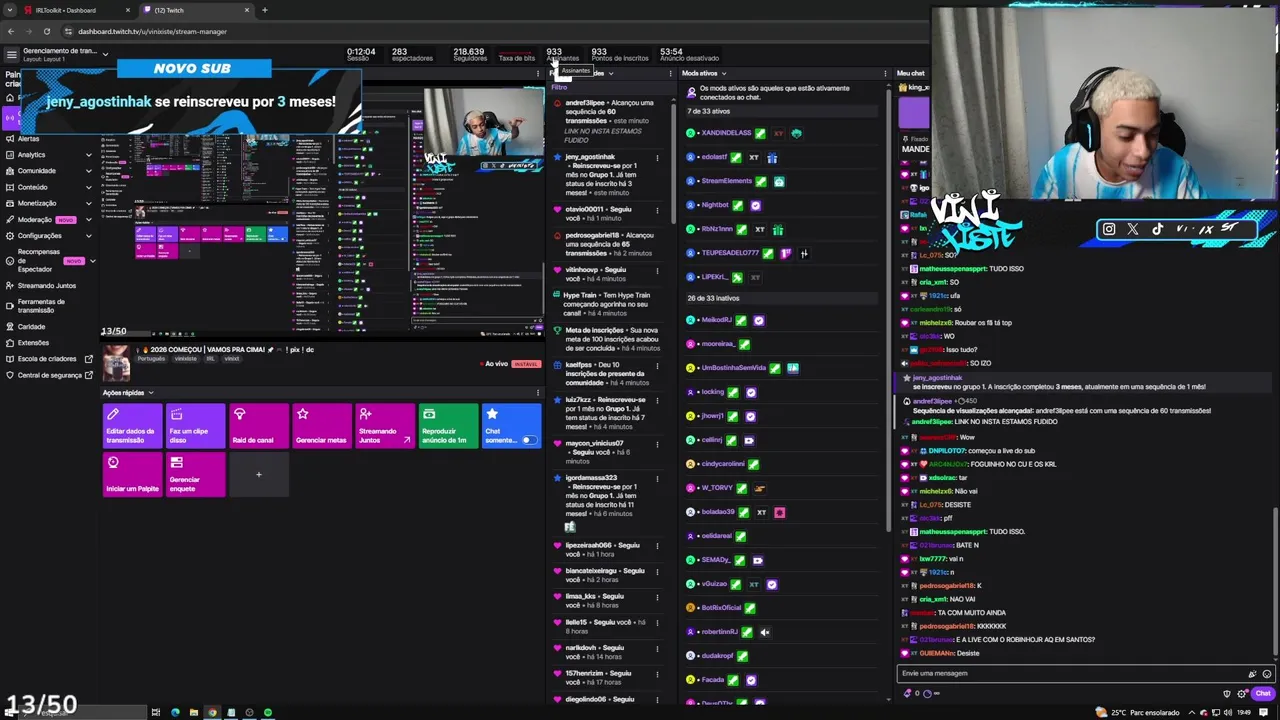Click the sword badge next to edolastf

pos(737,157)
